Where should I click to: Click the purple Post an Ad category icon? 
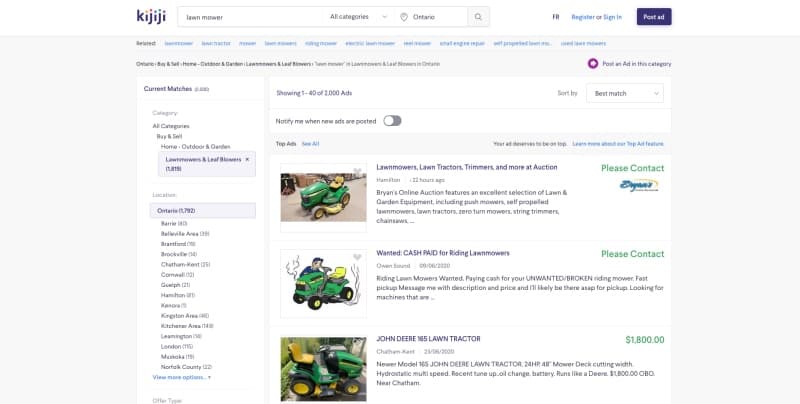pyautogui.click(x=593, y=63)
